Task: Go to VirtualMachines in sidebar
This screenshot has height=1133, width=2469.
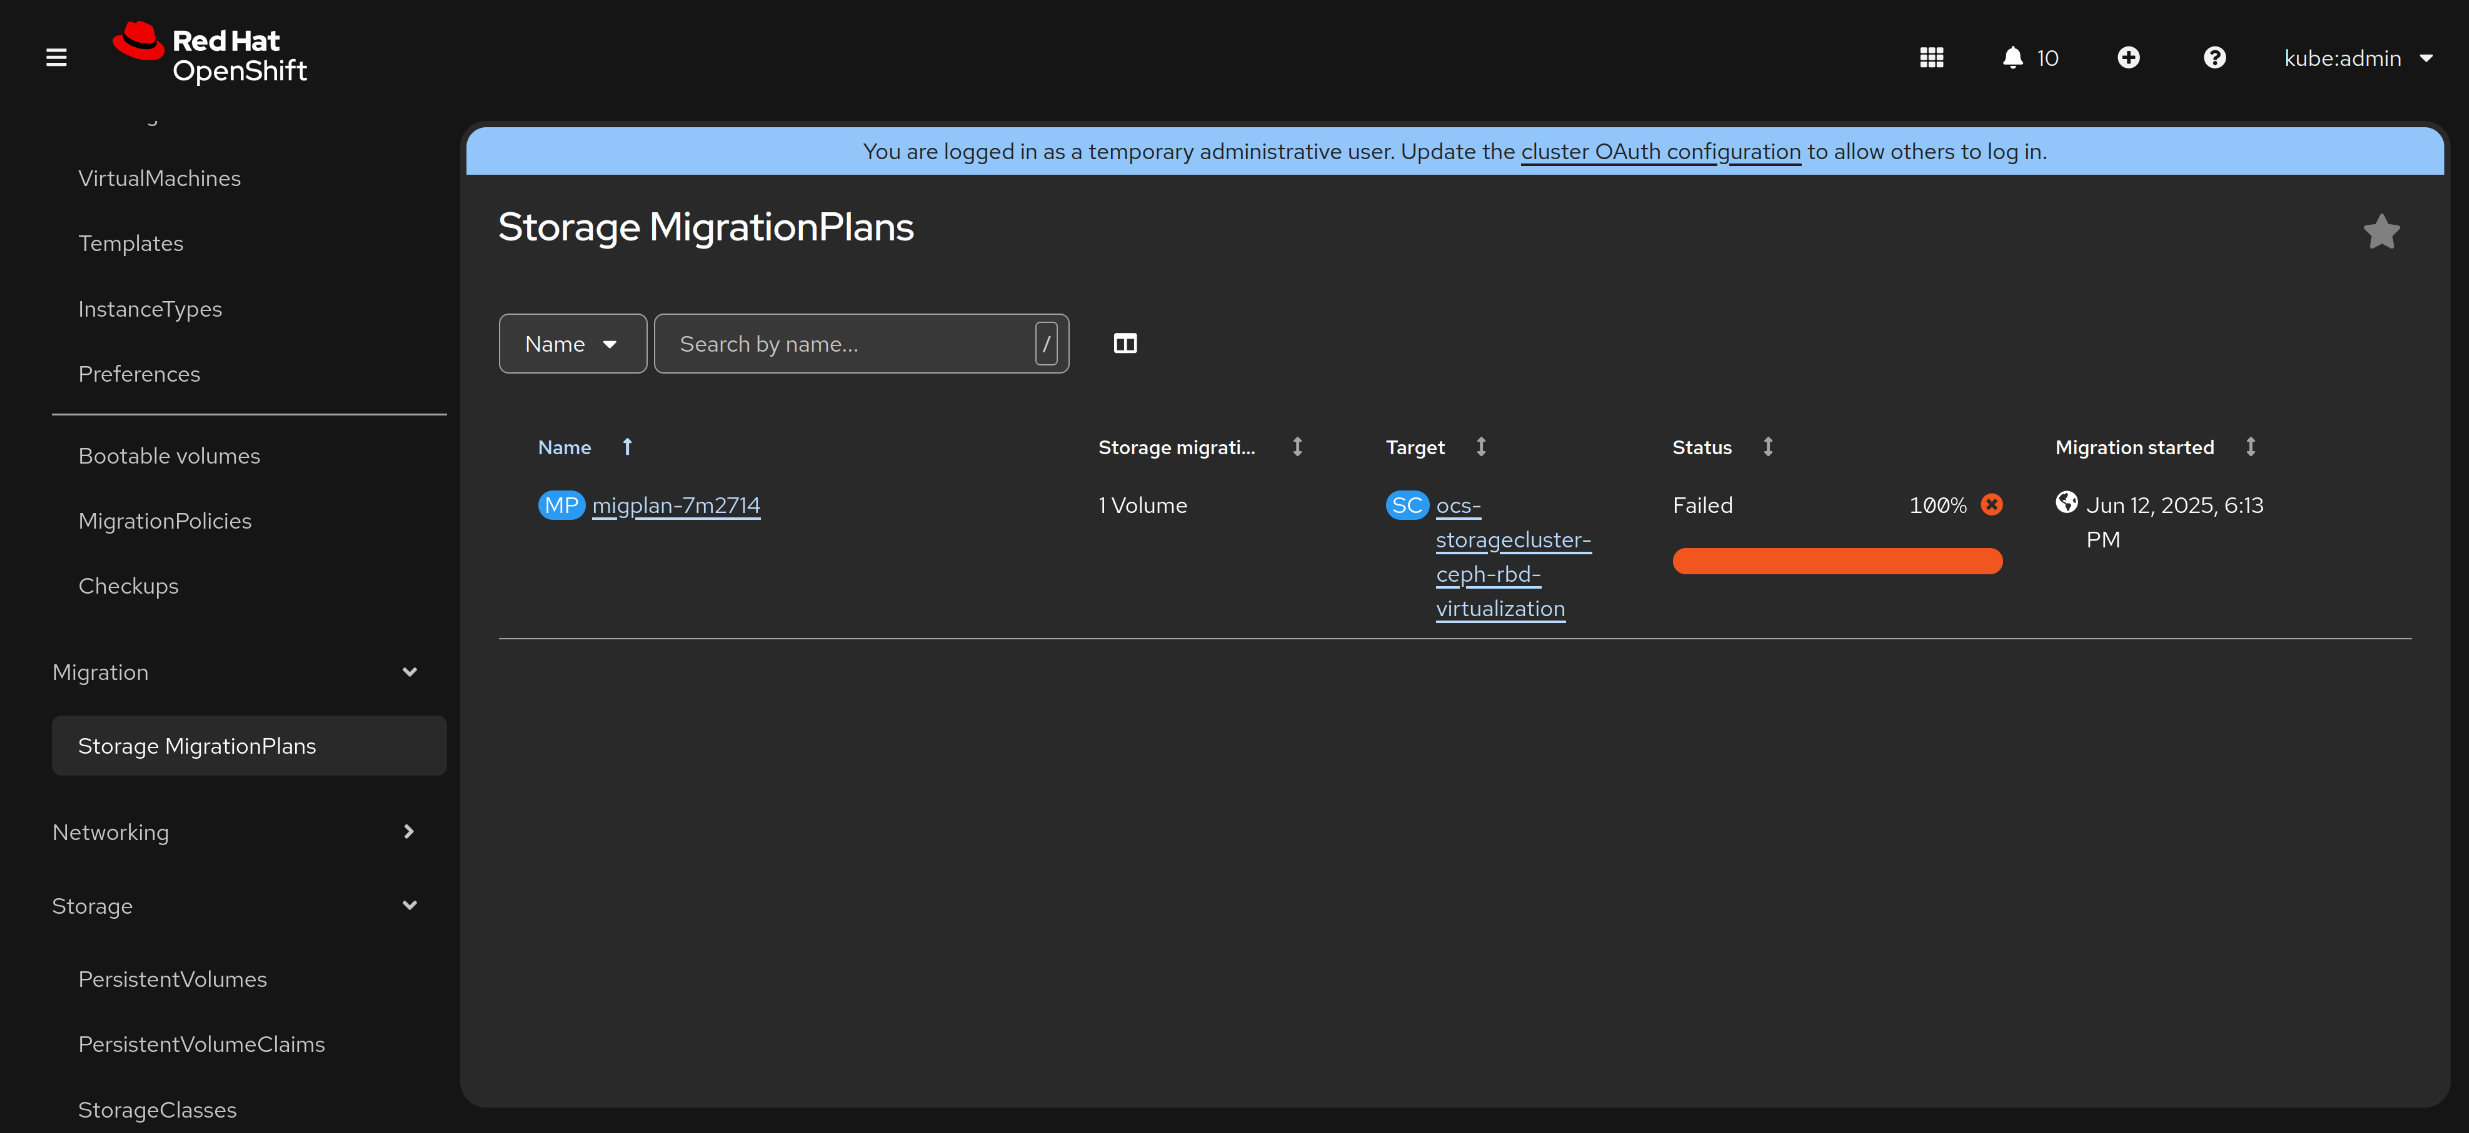Action: pyautogui.click(x=160, y=178)
